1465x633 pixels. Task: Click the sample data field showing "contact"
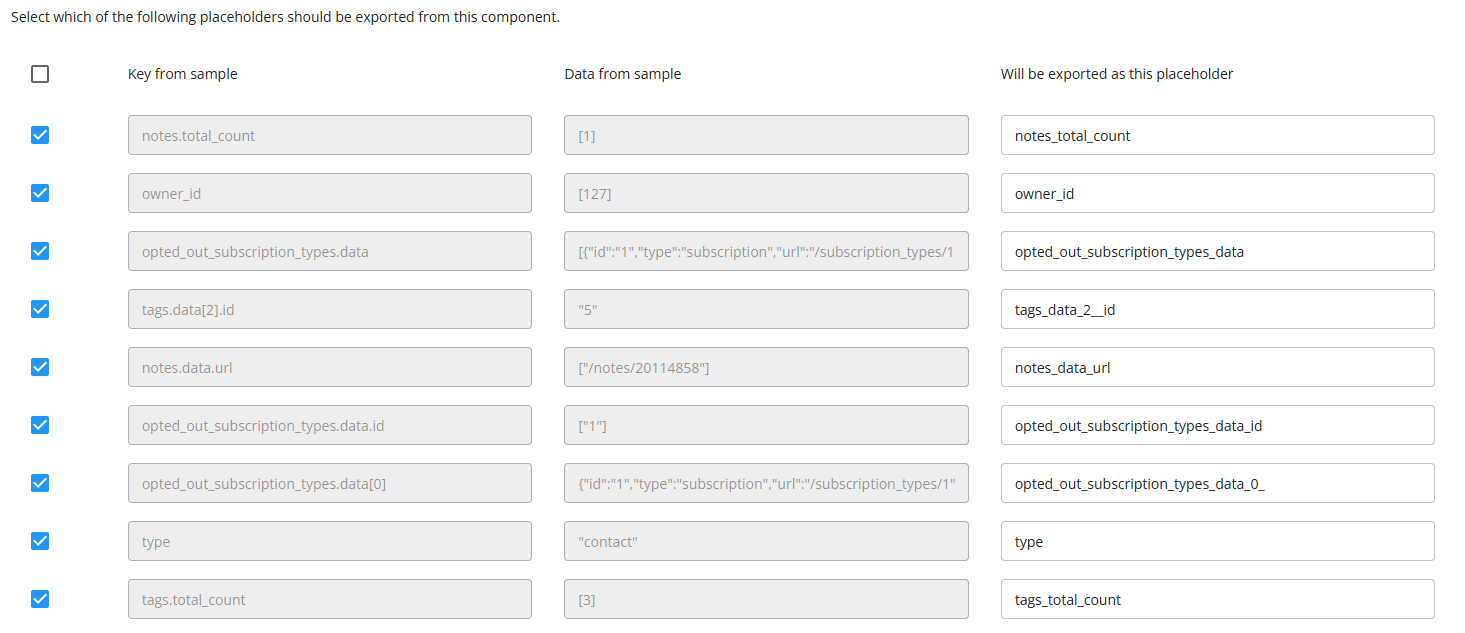pyautogui.click(x=766, y=540)
